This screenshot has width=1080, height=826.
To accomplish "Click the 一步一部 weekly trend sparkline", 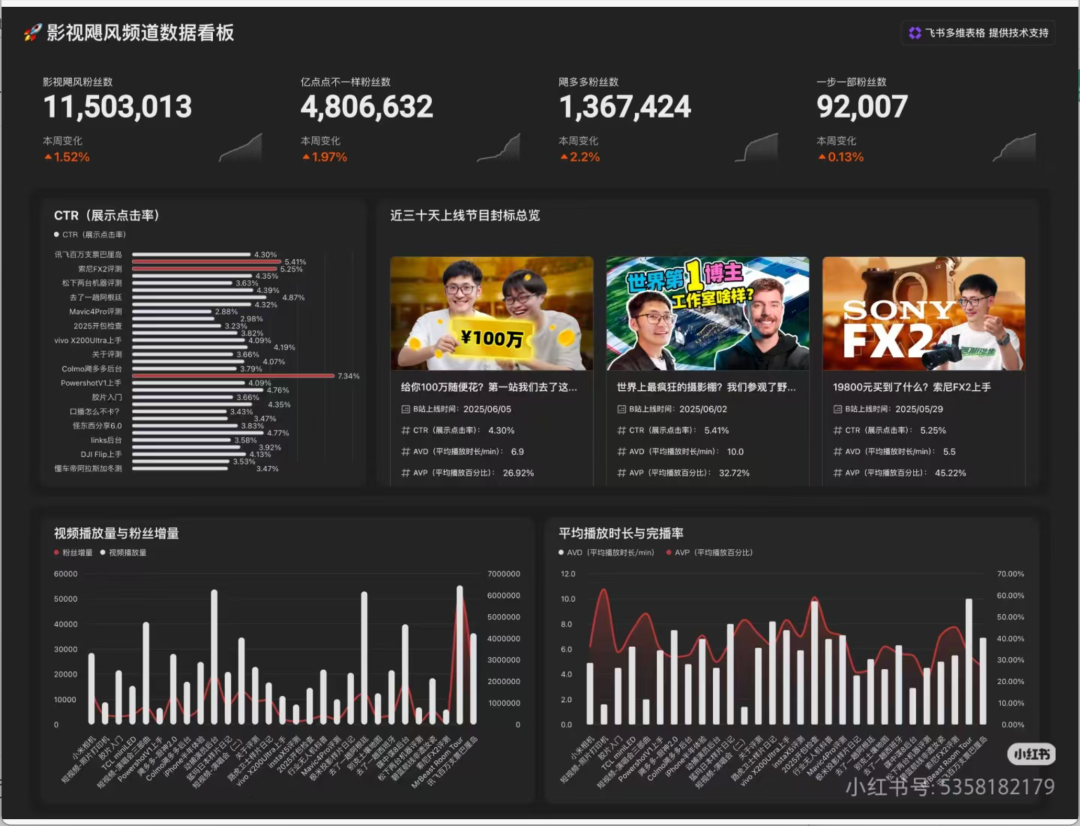I will [x=1014, y=147].
